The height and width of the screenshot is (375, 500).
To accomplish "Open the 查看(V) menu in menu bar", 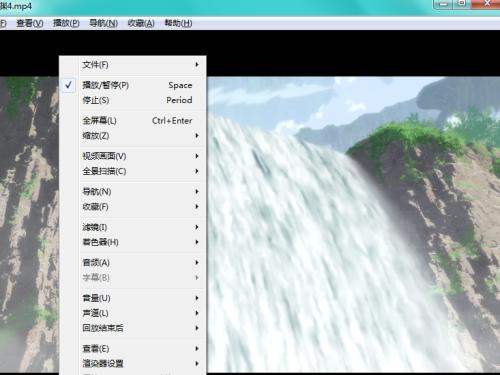I will (30, 23).
